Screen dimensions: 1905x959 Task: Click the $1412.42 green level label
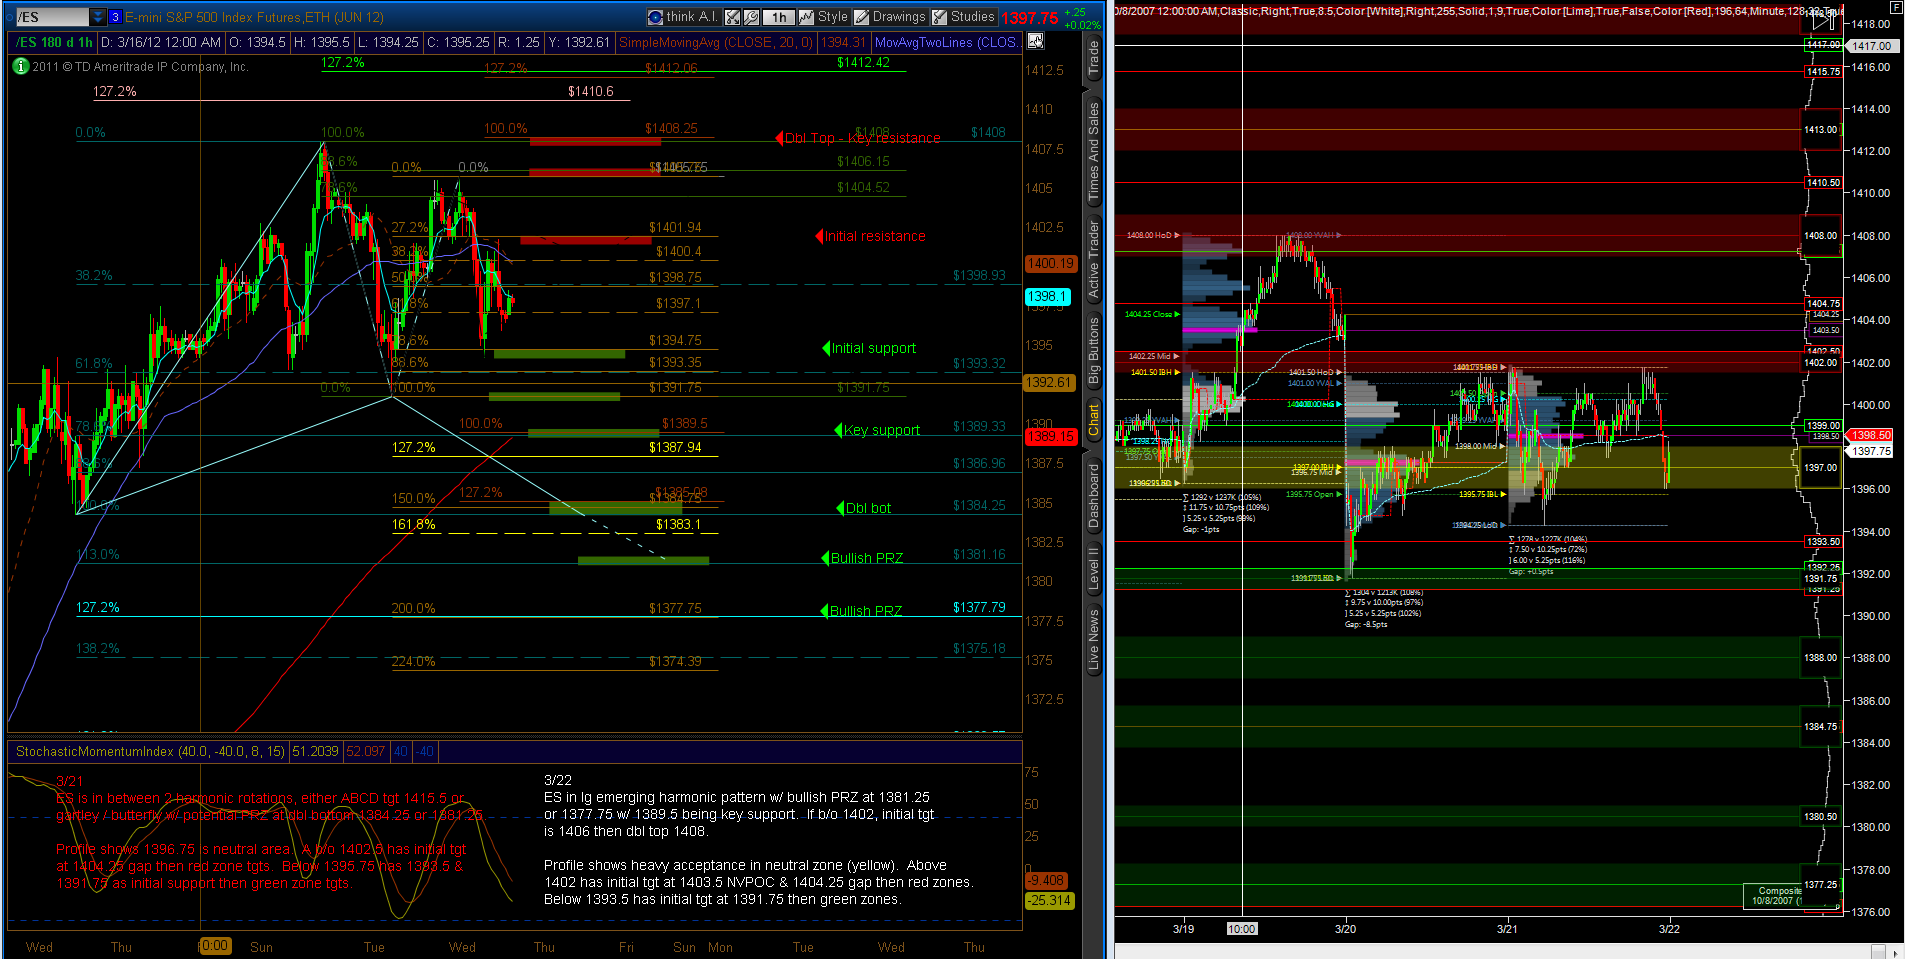pos(863,62)
